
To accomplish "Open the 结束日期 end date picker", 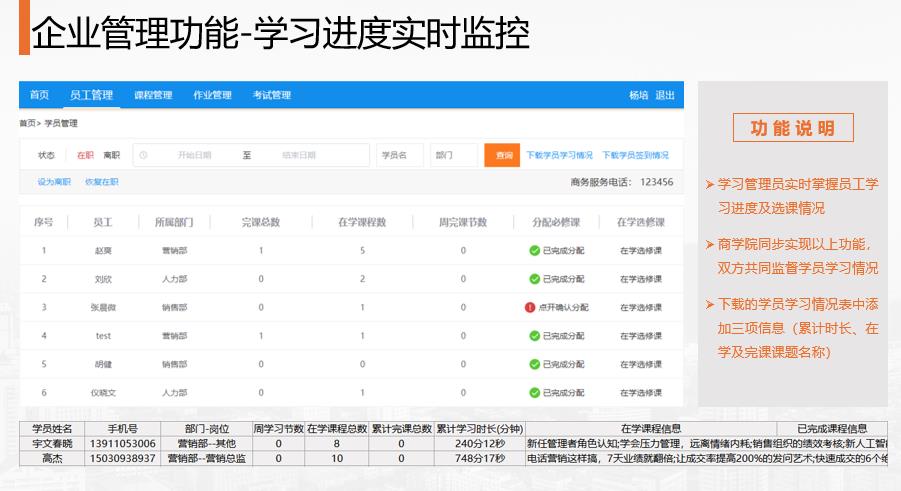I will (x=299, y=155).
